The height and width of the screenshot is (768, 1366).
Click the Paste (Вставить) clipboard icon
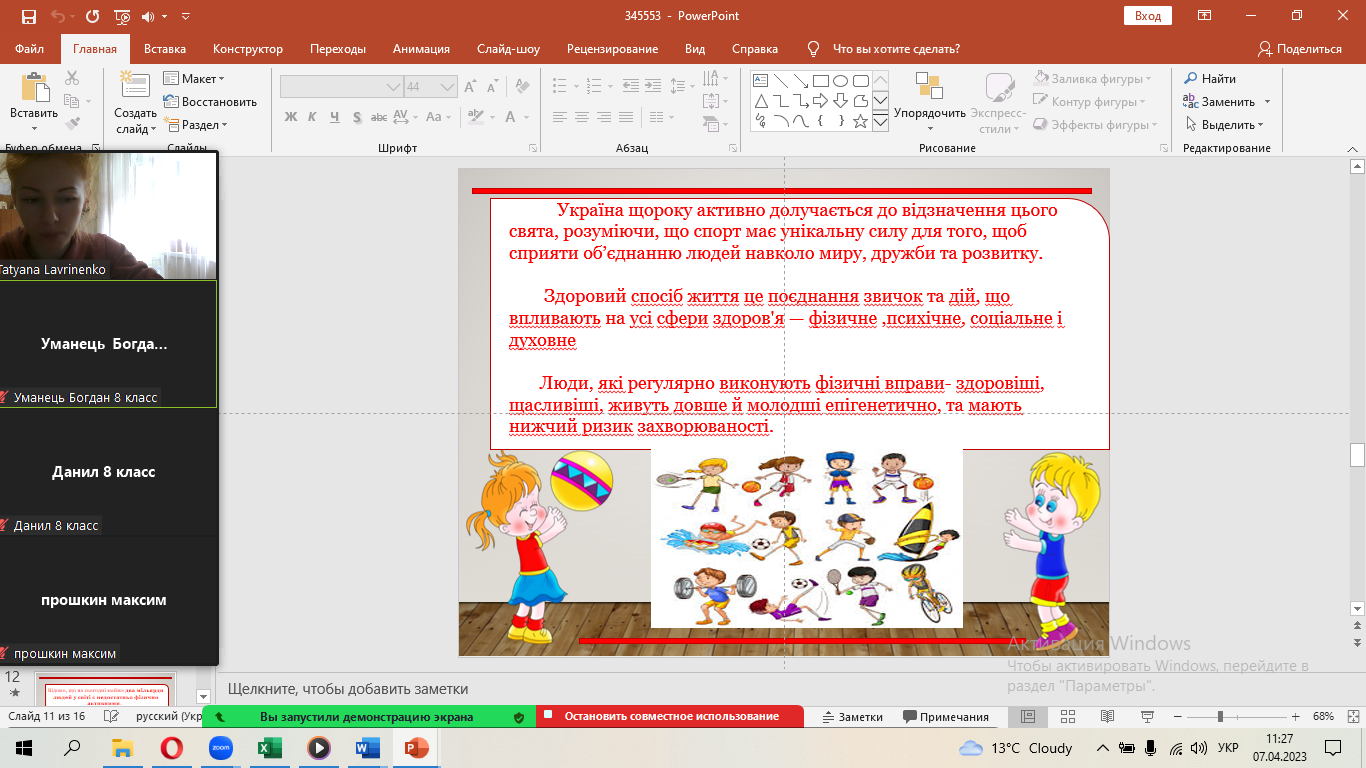[x=35, y=88]
